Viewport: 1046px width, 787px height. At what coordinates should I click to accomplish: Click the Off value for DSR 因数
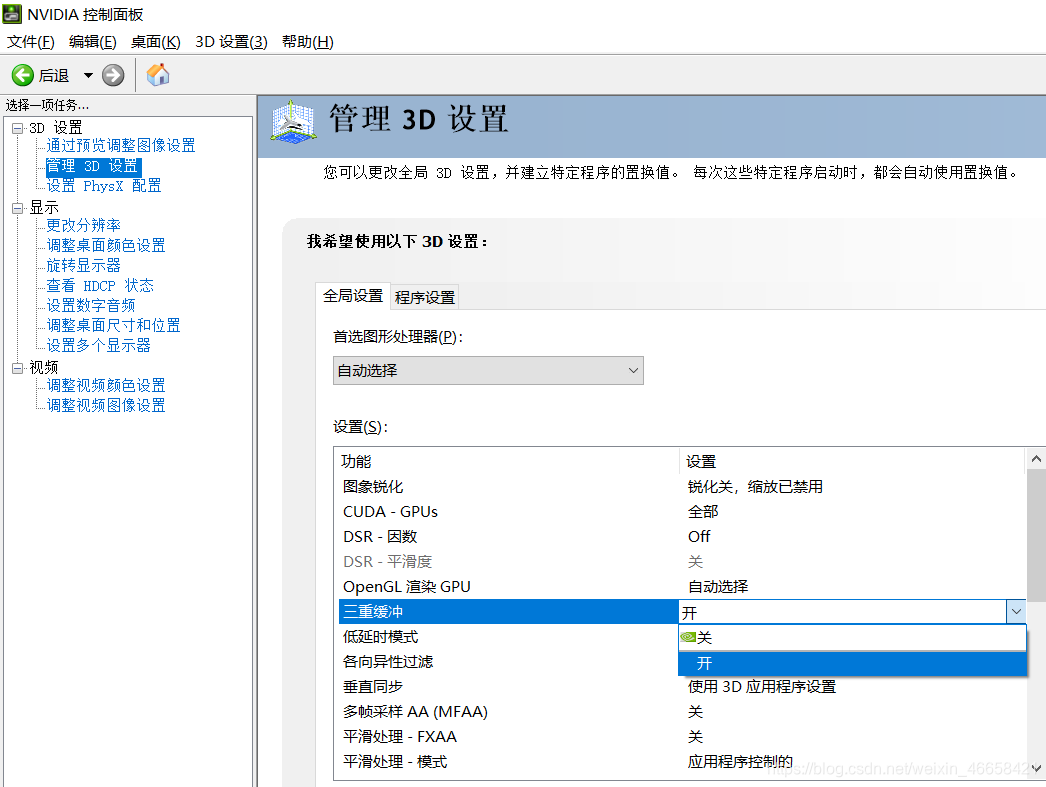(x=699, y=537)
